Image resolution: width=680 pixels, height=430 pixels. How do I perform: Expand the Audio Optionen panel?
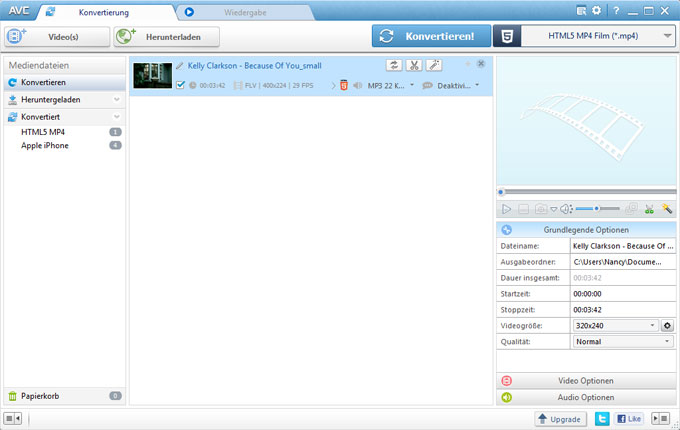586,397
